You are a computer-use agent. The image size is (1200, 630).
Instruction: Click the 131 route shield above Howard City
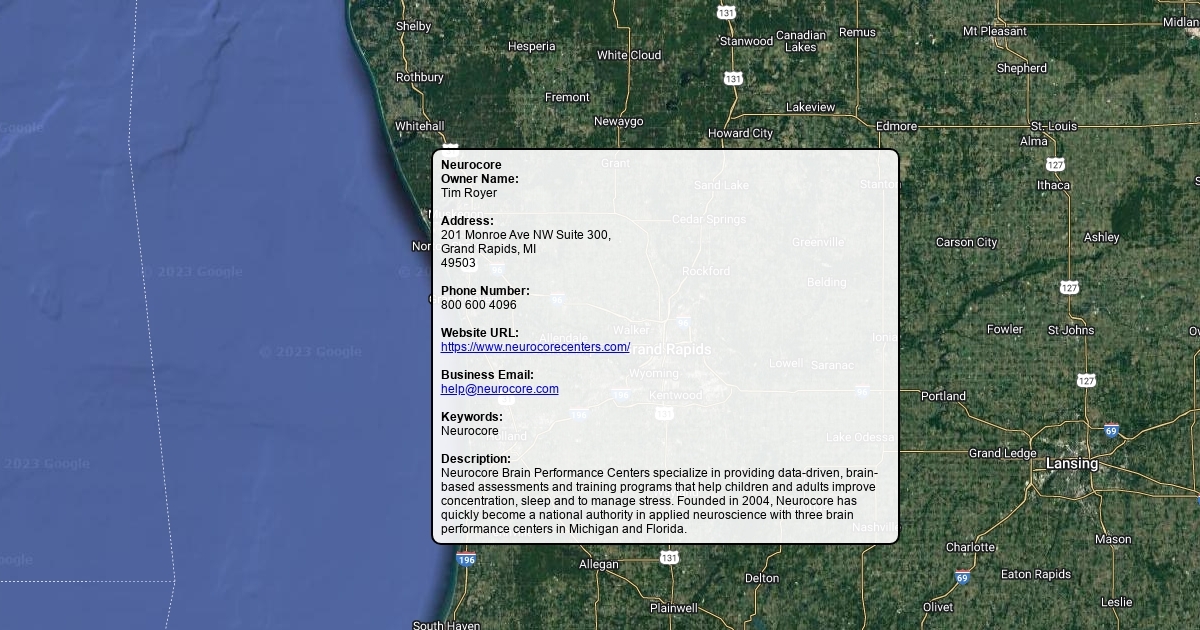pos(733,78)
